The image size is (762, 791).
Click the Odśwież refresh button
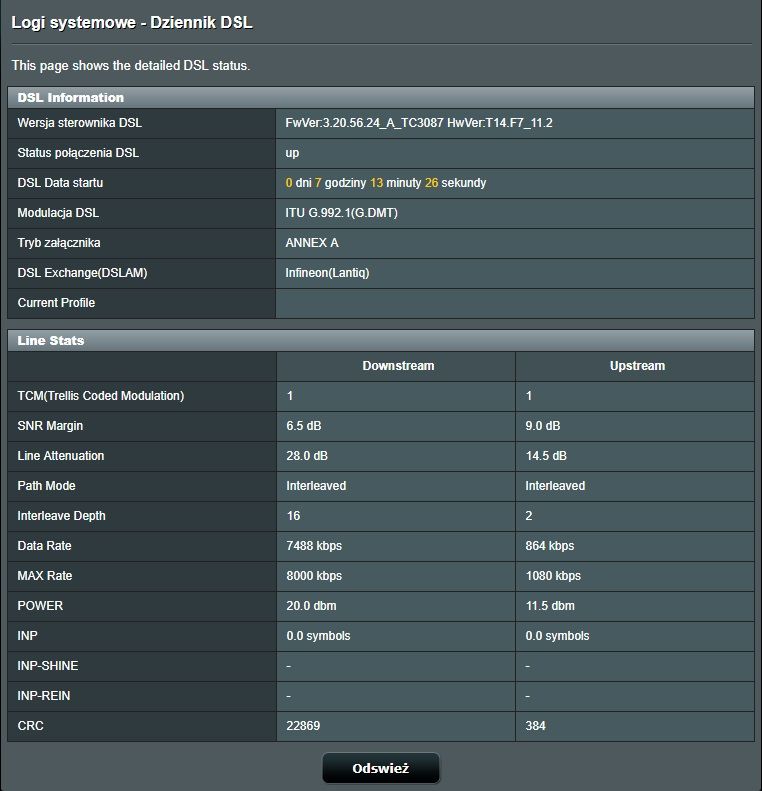(x=380, y=768)
